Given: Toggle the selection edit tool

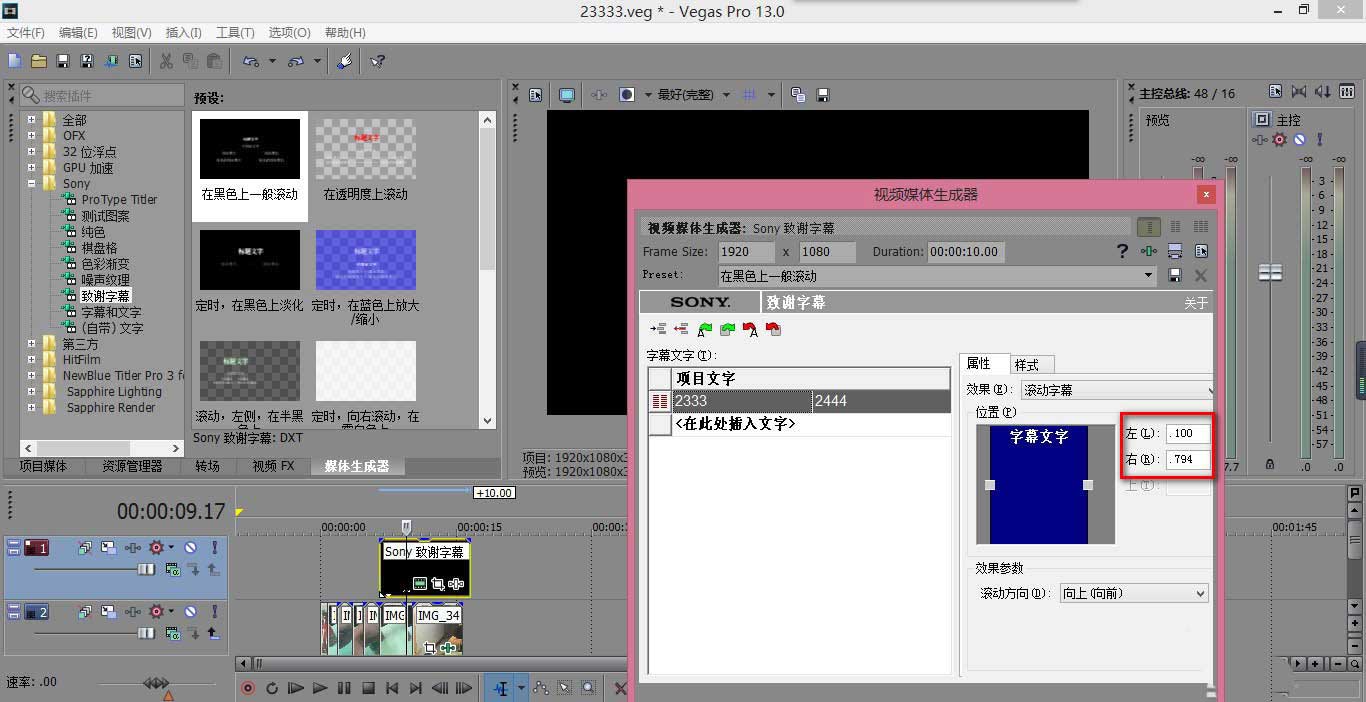Looking at the screenshot, I should pos(565,688).
